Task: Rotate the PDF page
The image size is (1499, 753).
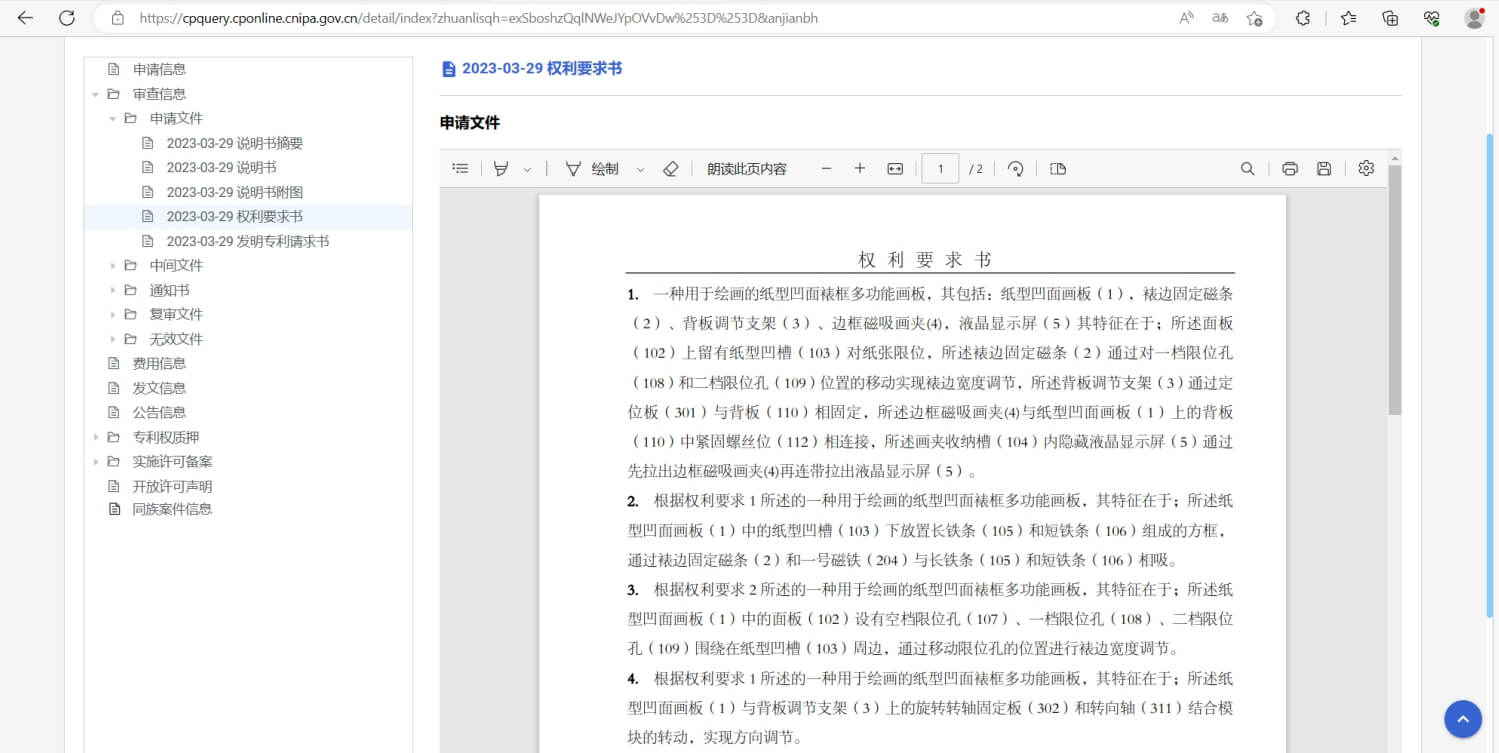Action: point(1015,169)
